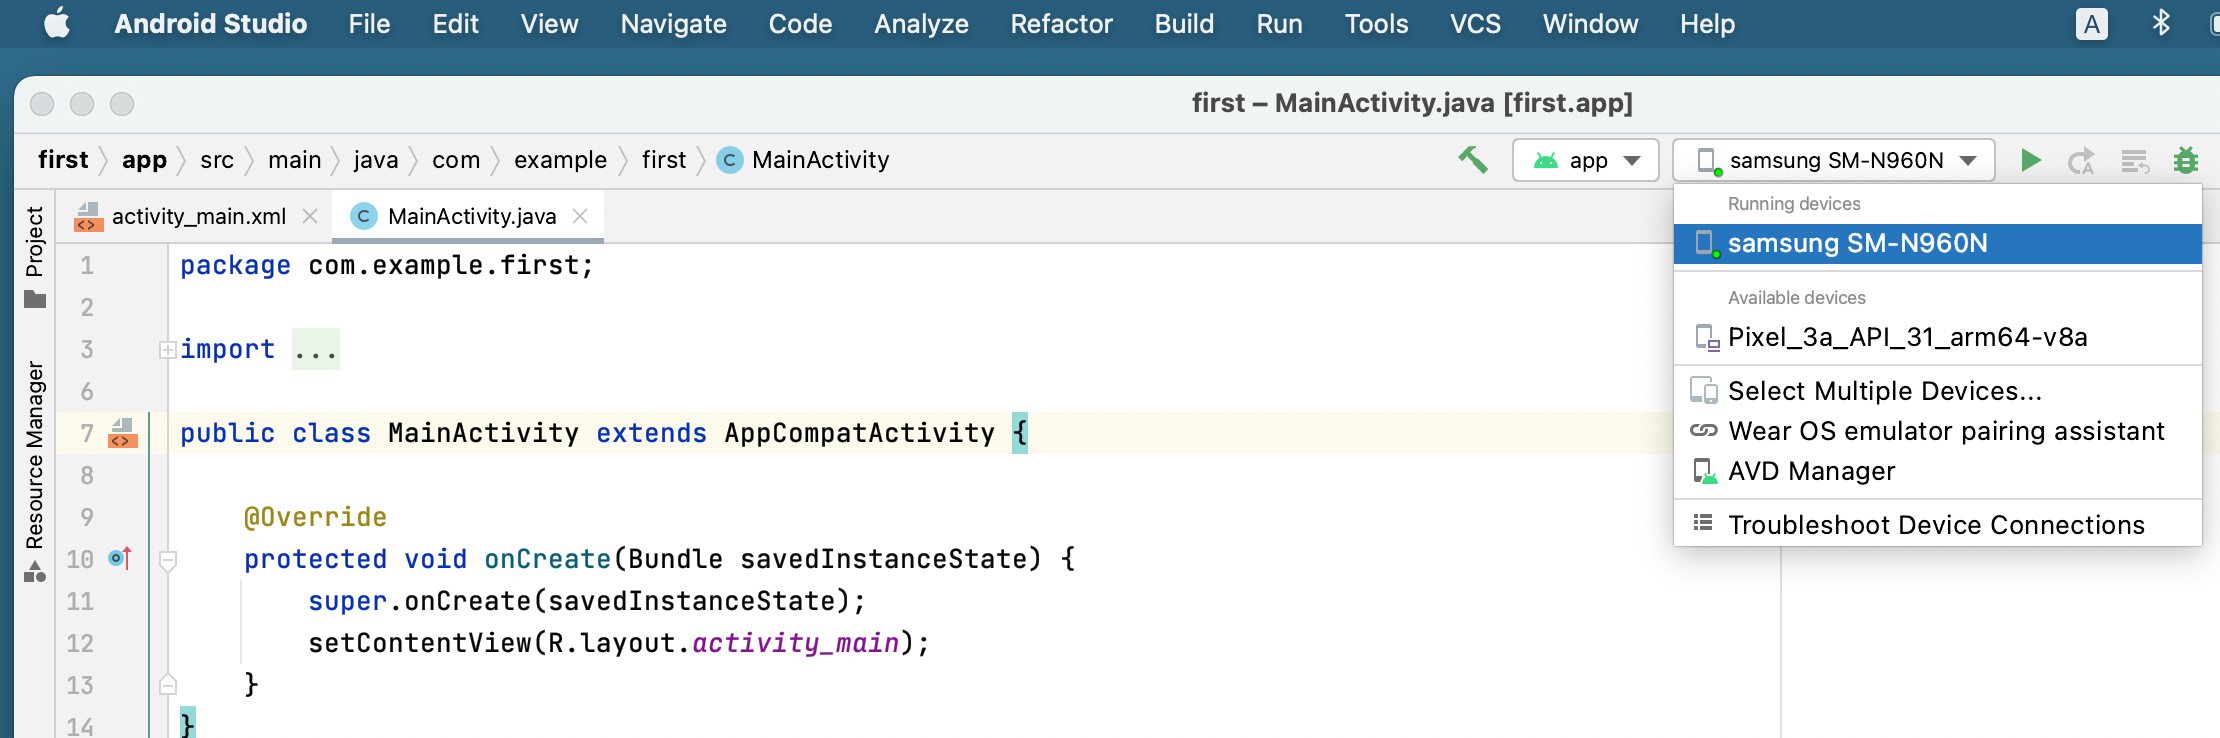Start debugging with the bug icon
This screenshot has height=738, width=2220.
[2186, 160]
